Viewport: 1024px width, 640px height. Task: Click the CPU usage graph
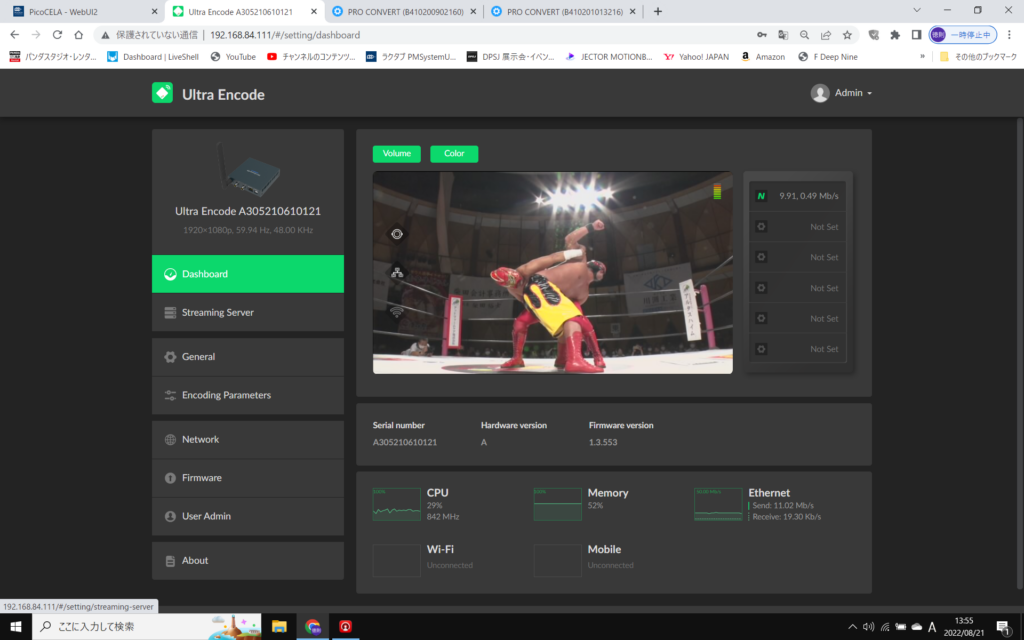pos(396,504)
